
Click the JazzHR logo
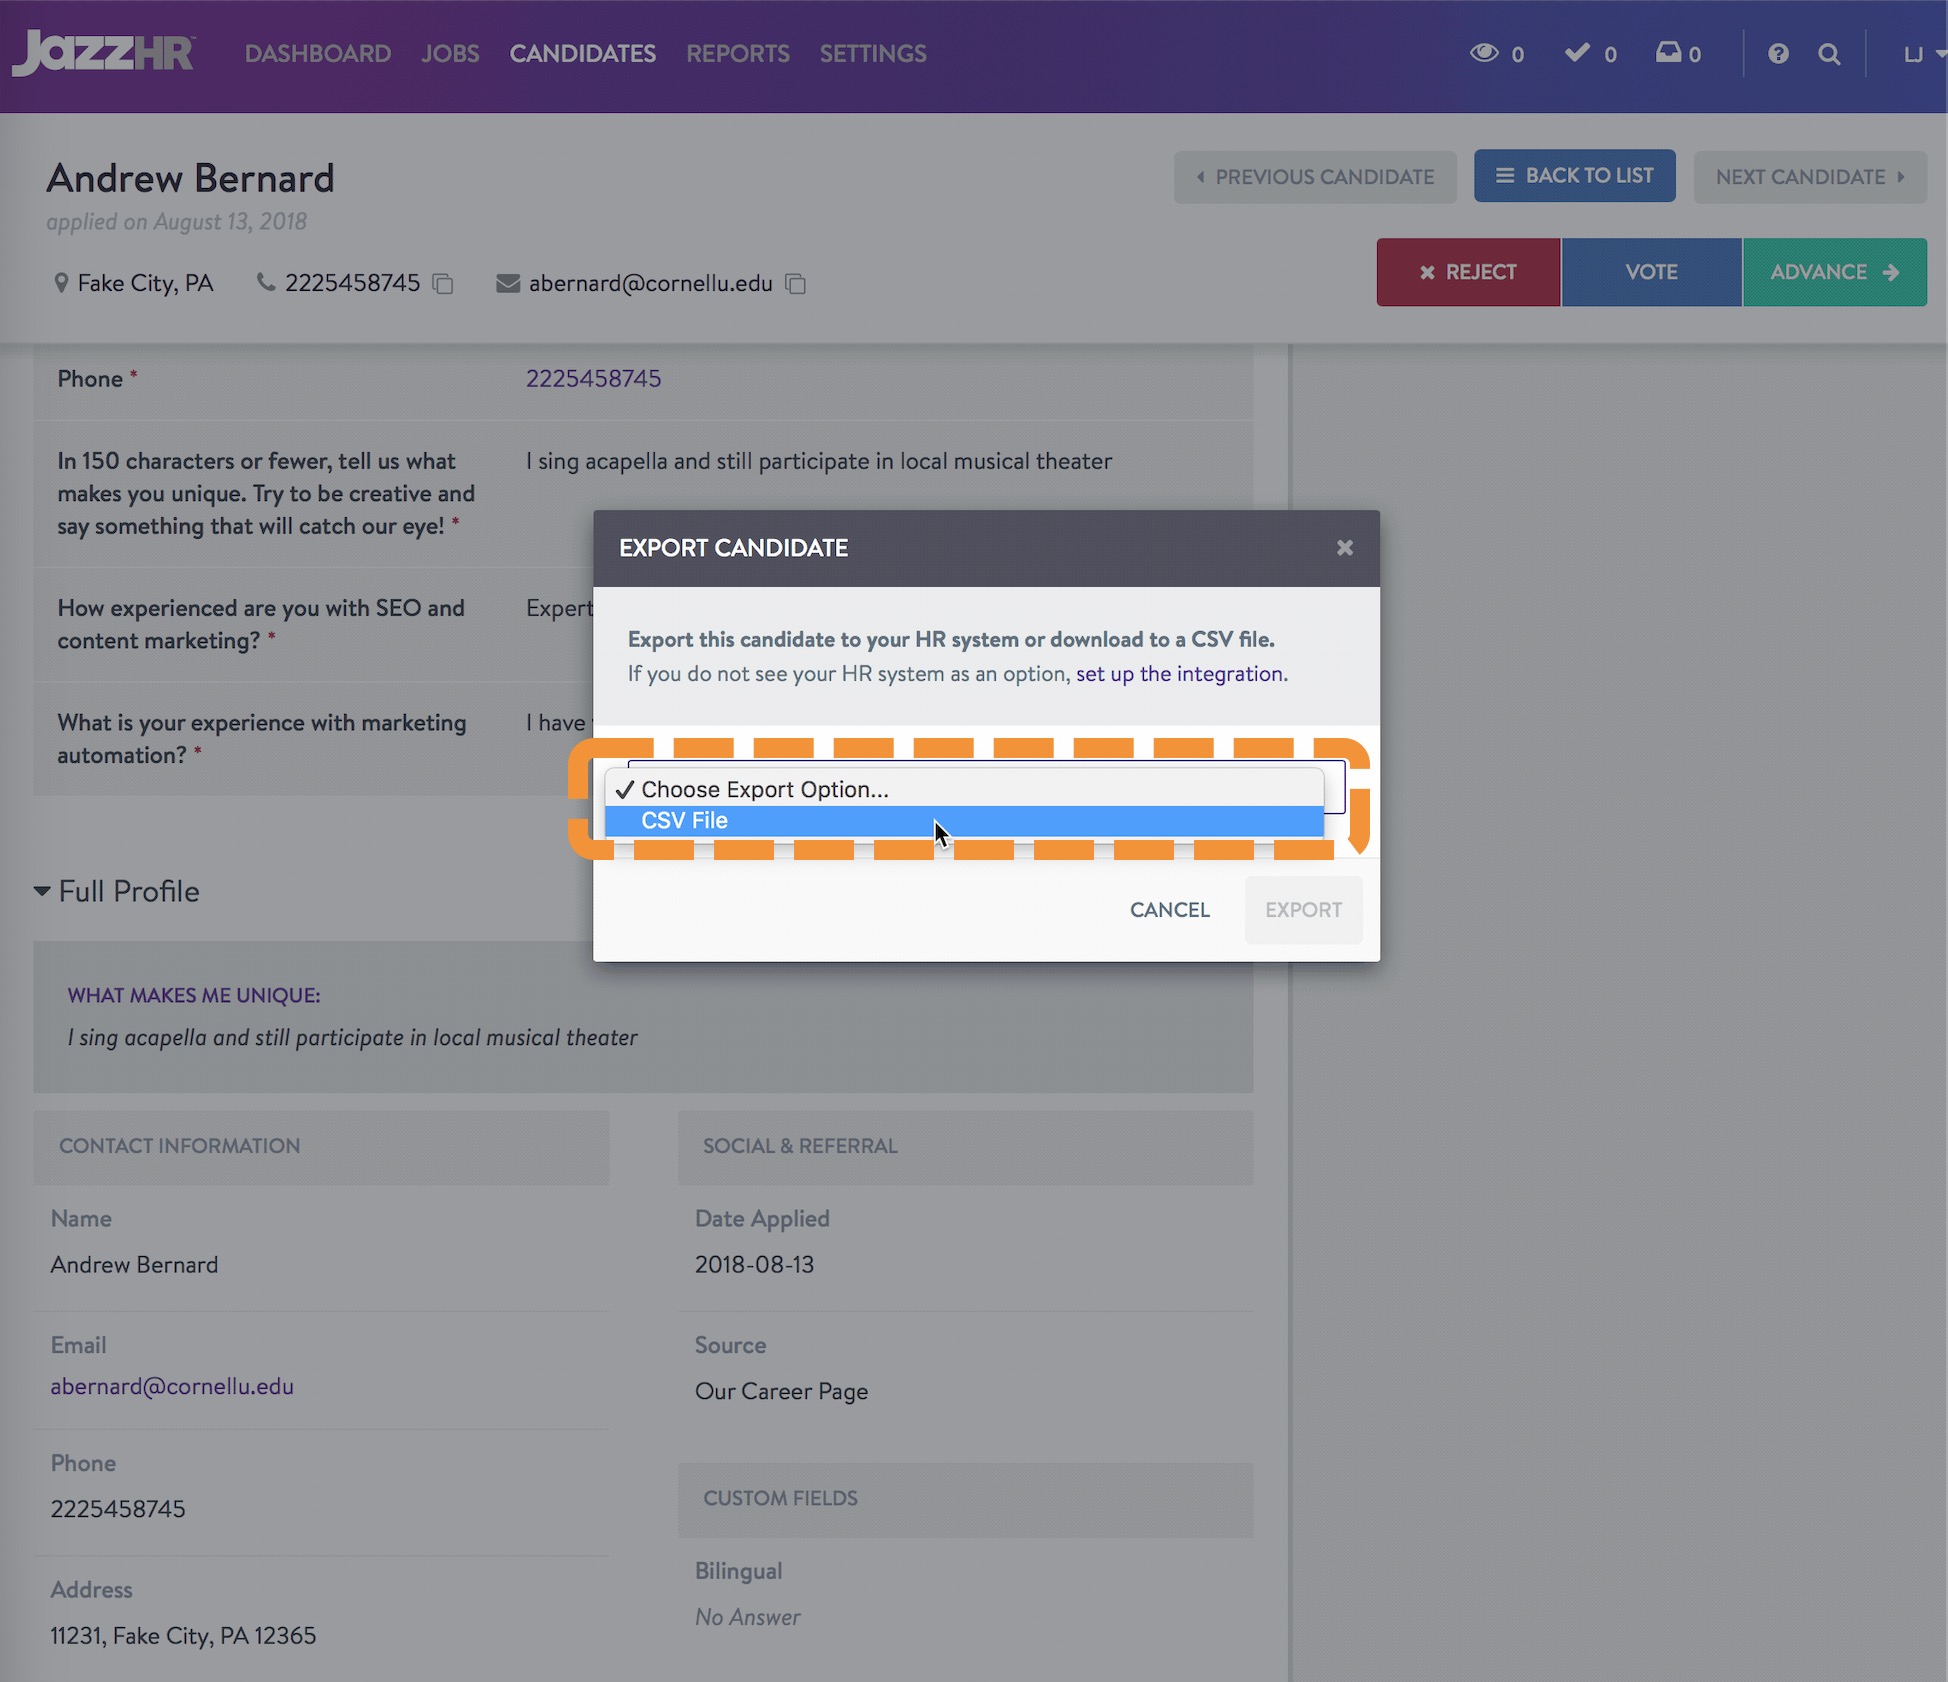(x=103, y=52)
